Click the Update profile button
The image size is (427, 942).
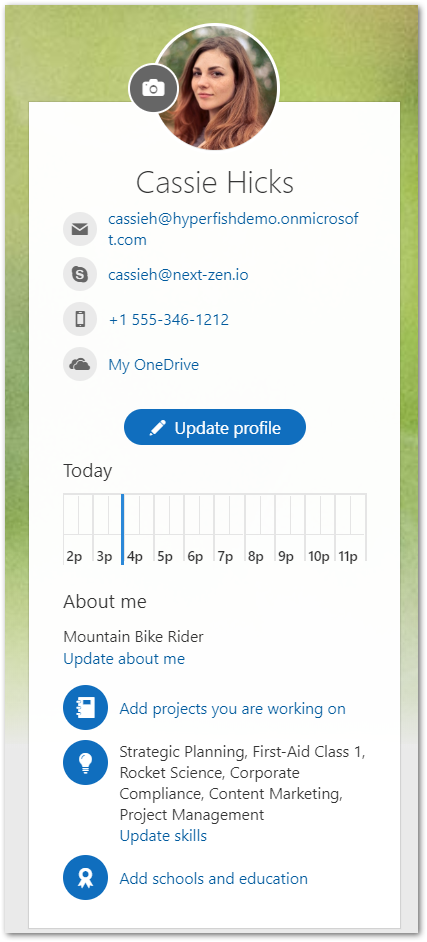pos(215,427)
